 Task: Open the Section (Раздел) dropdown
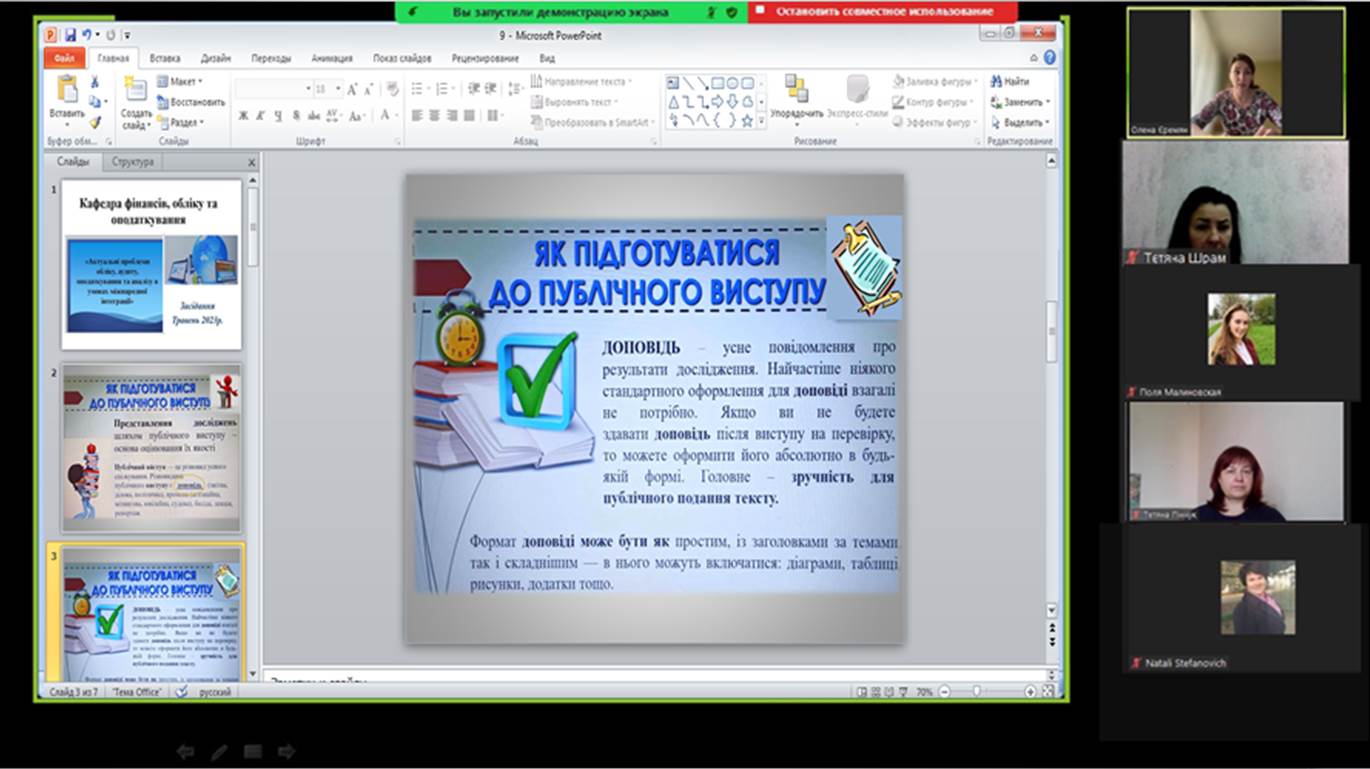[x=180, y=122]
